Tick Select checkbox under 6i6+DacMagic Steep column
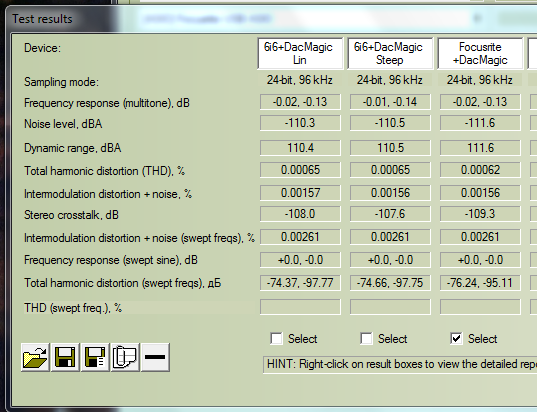The width and height of the screenshot is (537, 412). [x=366, y=339]
